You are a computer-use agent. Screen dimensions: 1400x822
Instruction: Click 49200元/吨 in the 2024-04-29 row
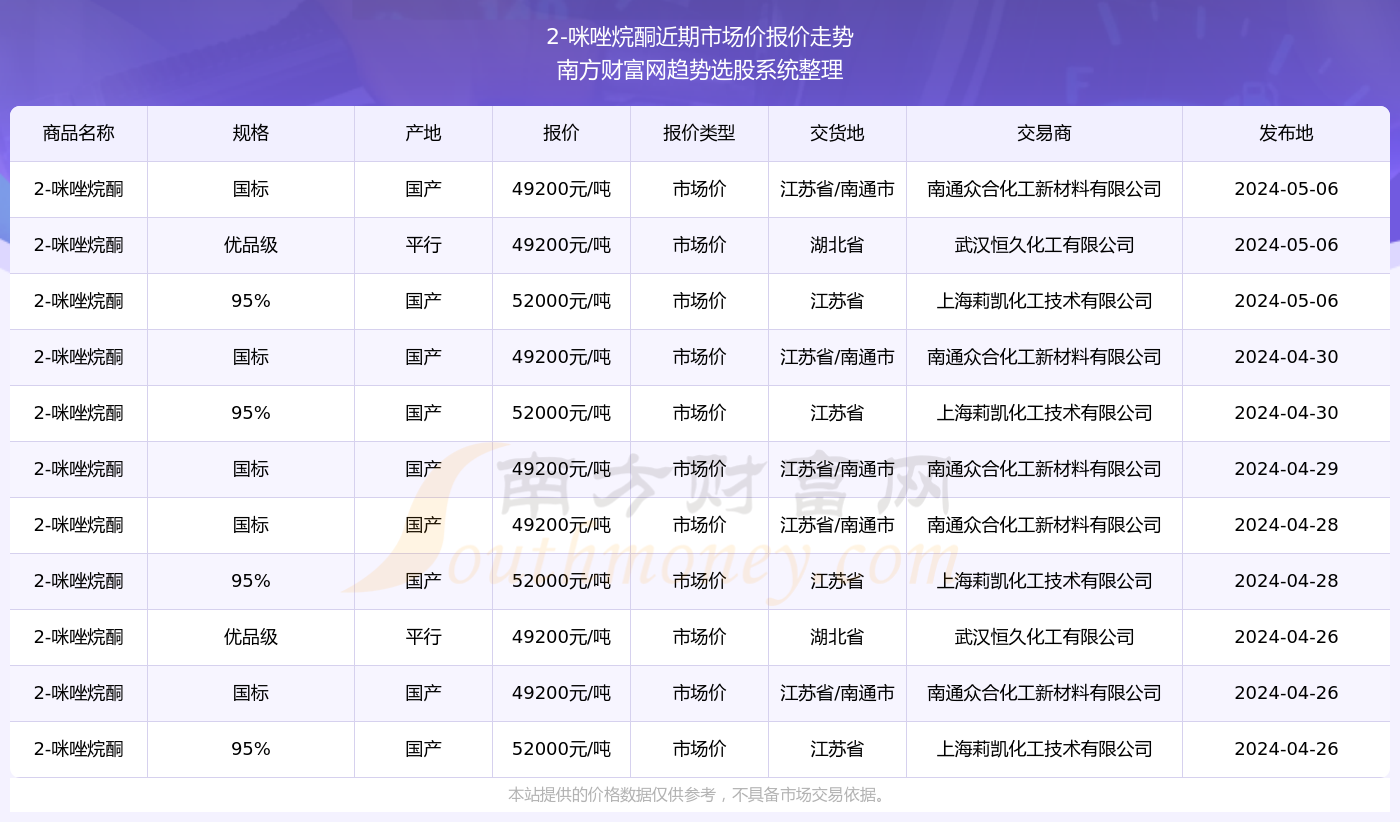pyautogui.click(x=561, y=469)
